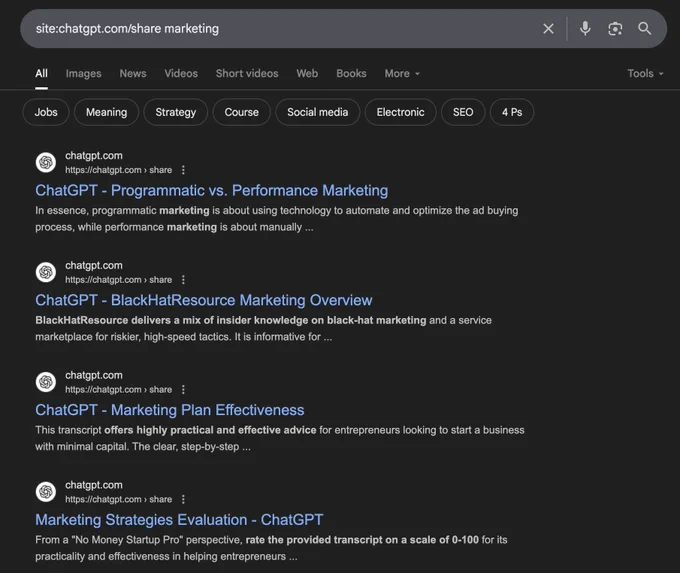The width and height of the screenshot is (680, 573).
Task: Click the chatgpt.com site name above Marketing Plan result
Action: [94, 375]
